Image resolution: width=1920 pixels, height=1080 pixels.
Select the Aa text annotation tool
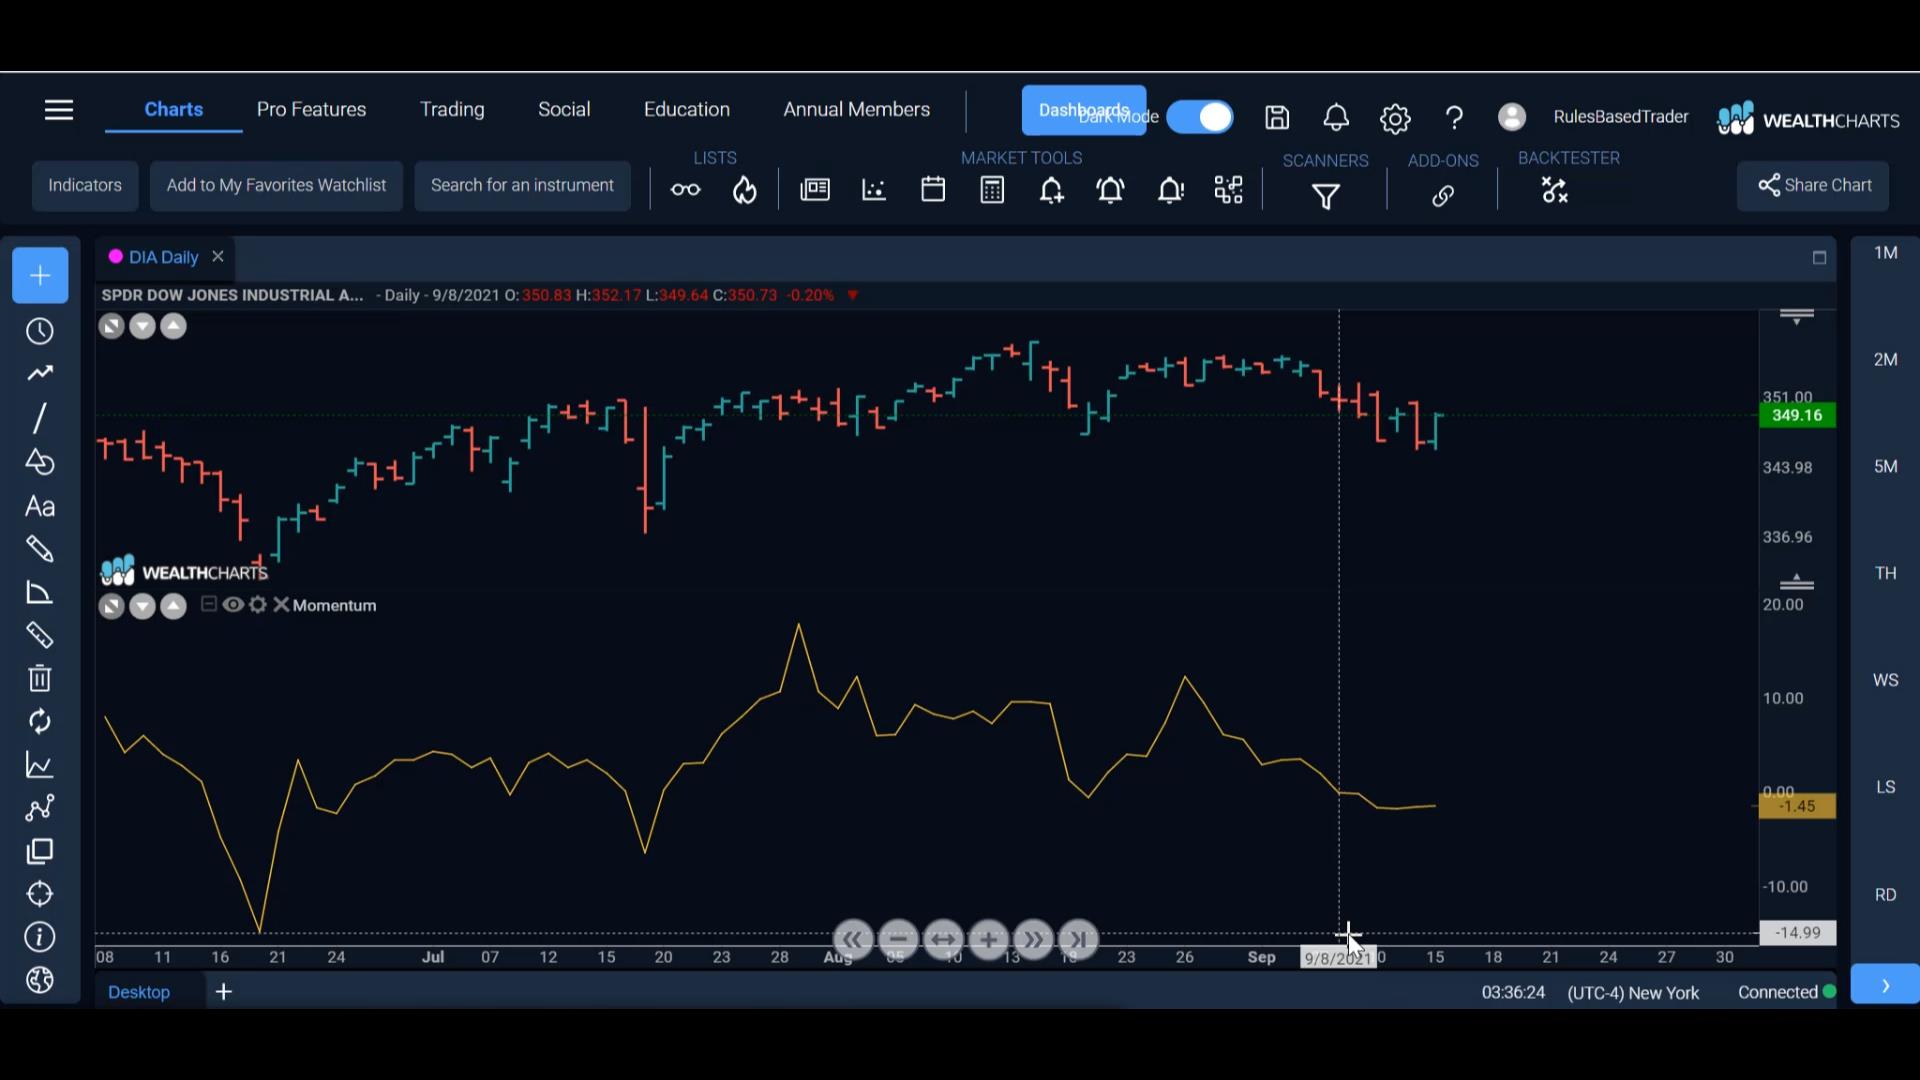40,506
